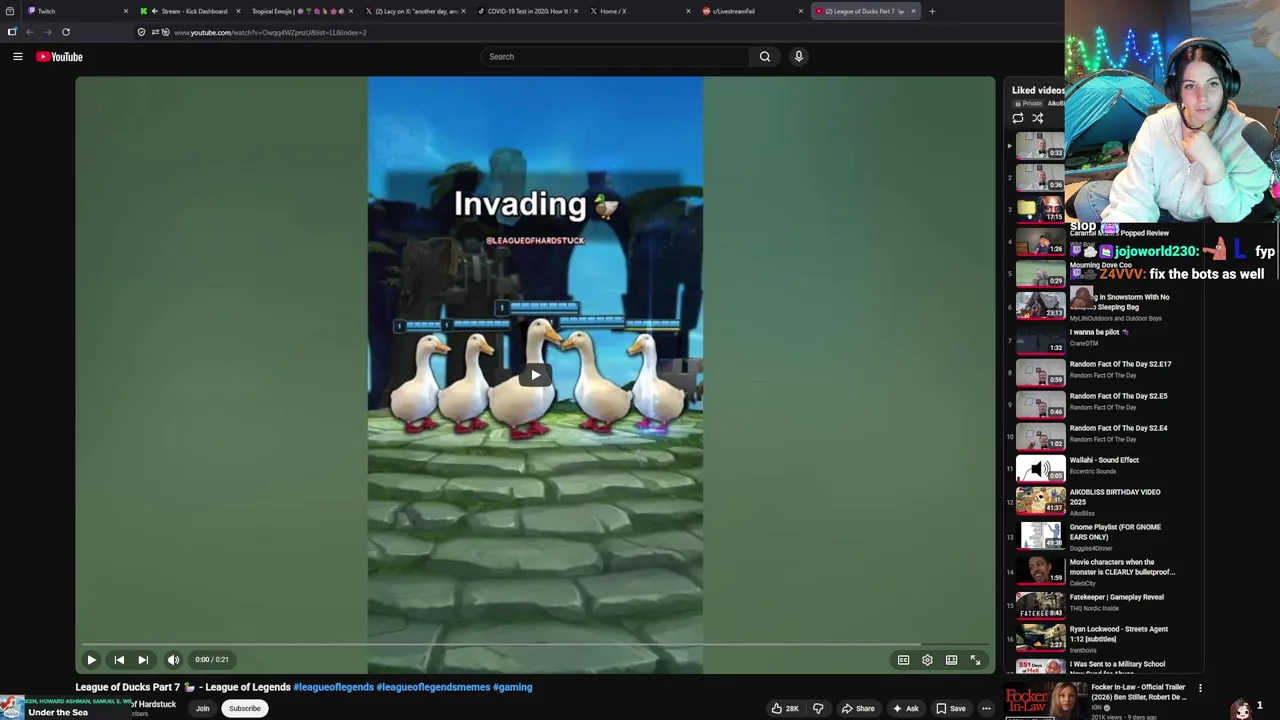
Task: Go back in browser history
Action: [x=30, y=32]
